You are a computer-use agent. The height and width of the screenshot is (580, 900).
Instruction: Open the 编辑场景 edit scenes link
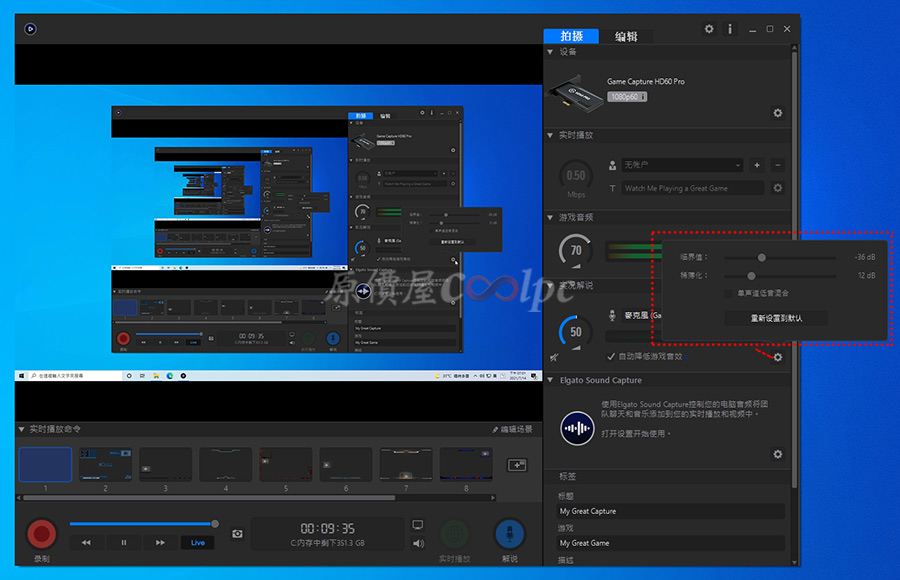coord(512,430)
